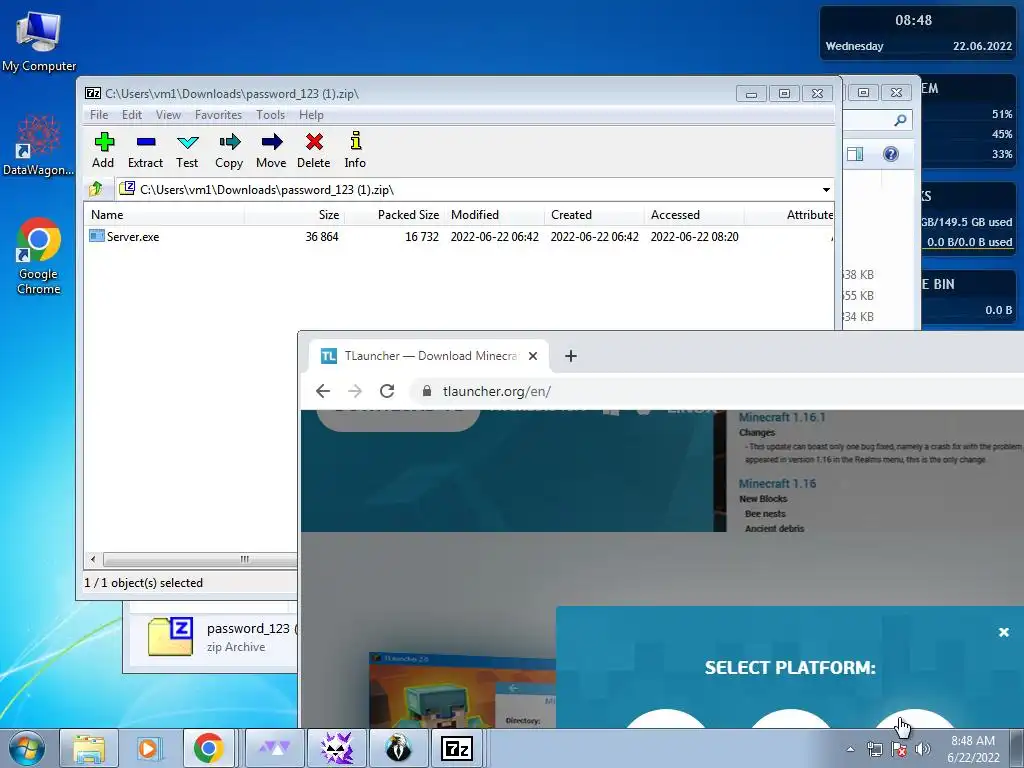Click the preview pane icon in Explorer
Screen dimensions: 1024x768
click(855, 154)
